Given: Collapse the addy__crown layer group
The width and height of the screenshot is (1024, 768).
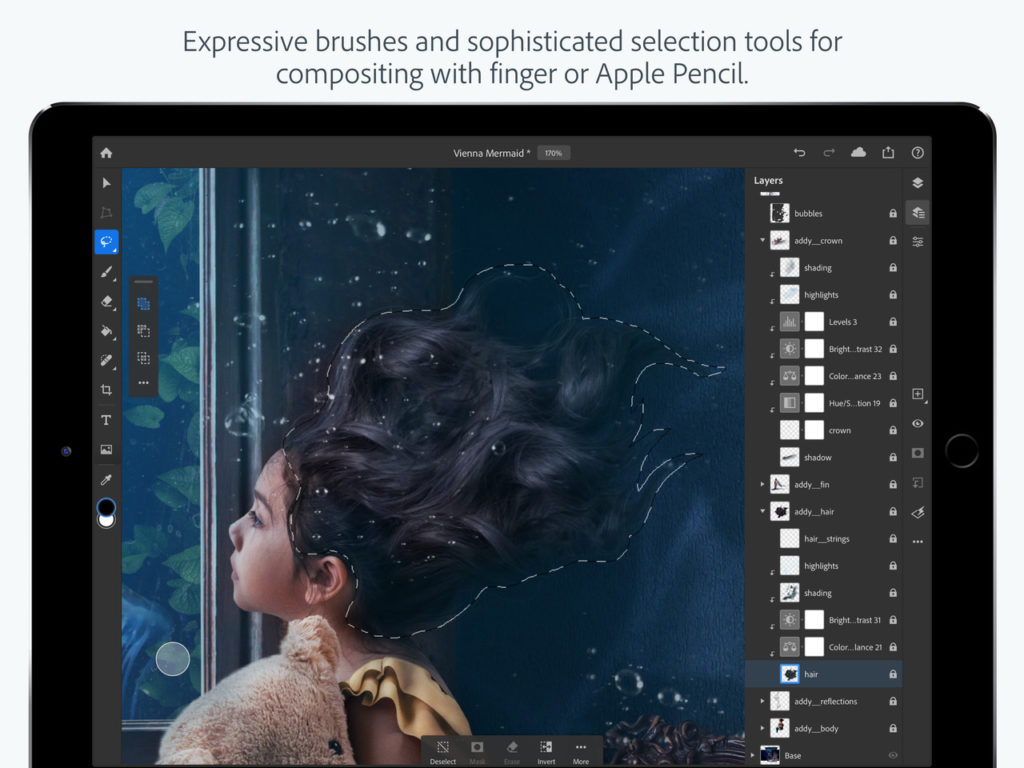Looking at the screenshot, I should (762, 240).
